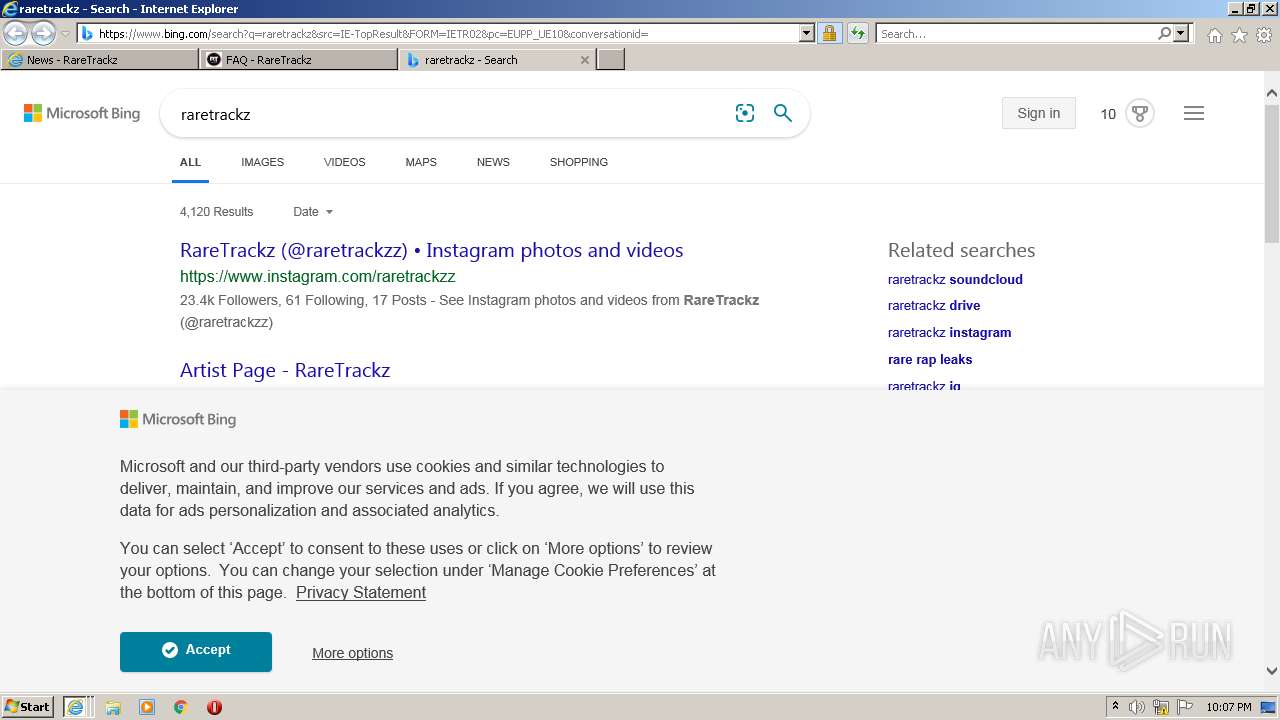Open the IE Home icon
This screenshot has width=1280, height=720.
[x=1214, y=35]
